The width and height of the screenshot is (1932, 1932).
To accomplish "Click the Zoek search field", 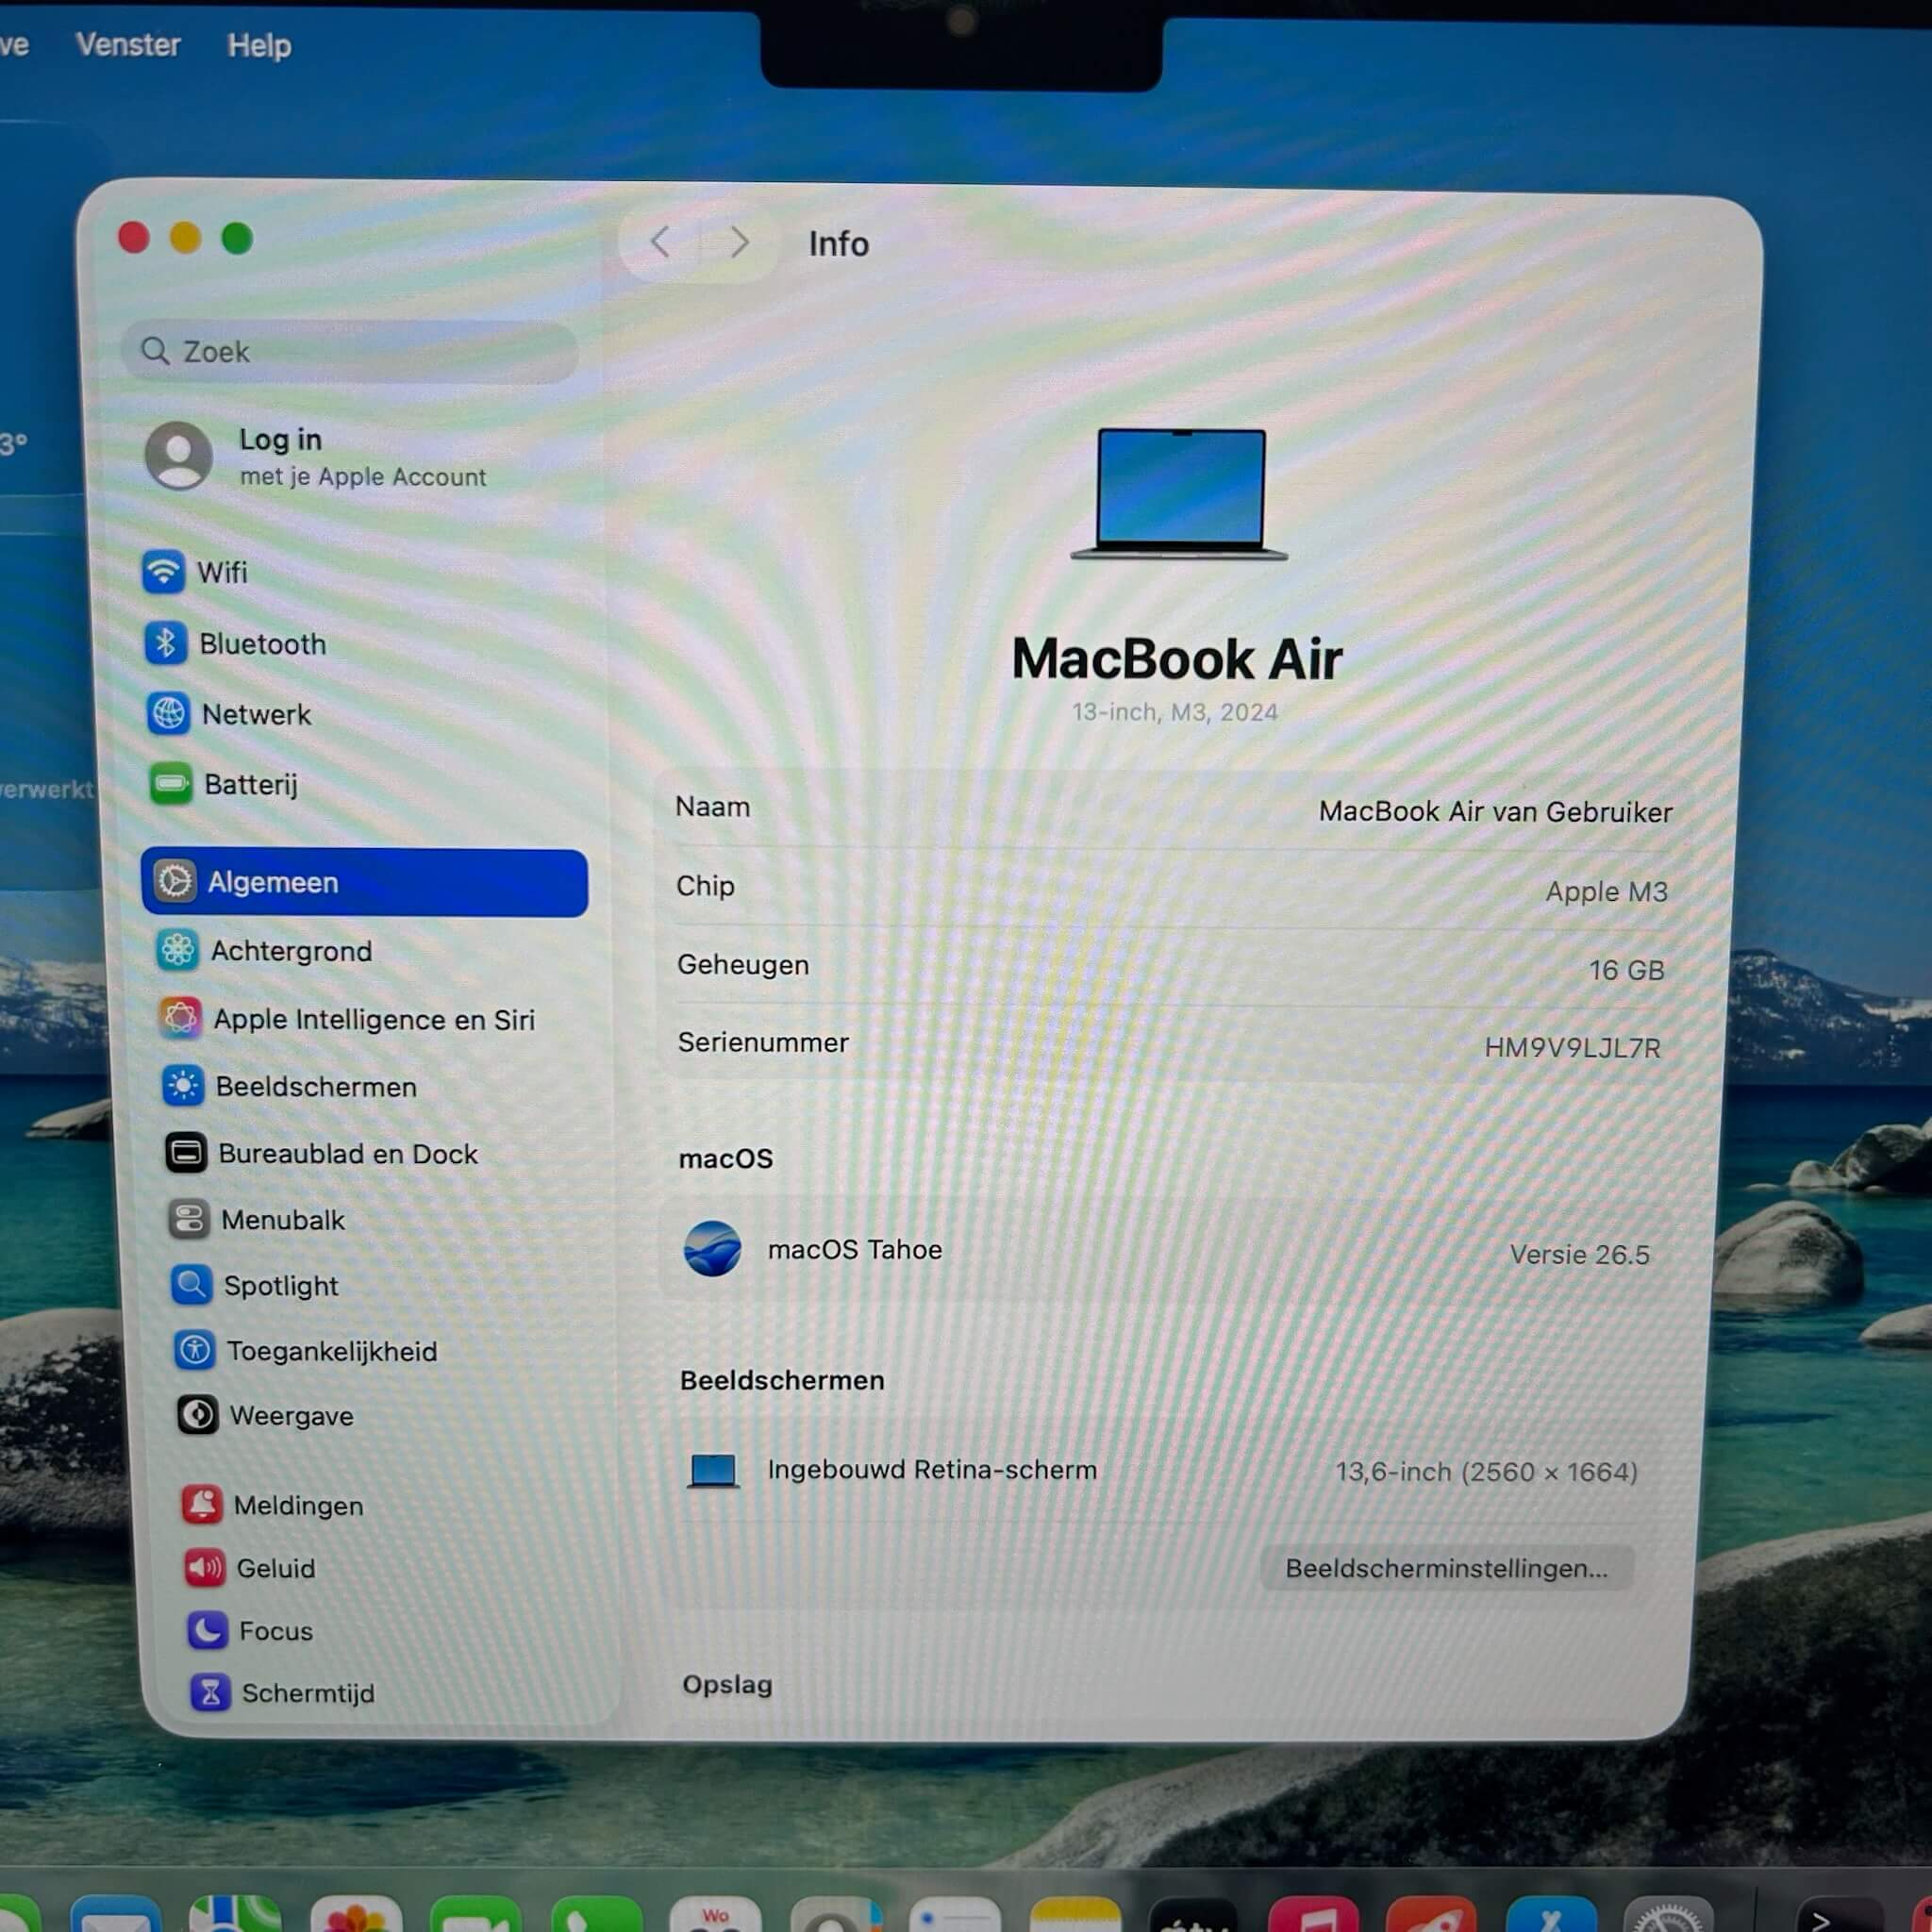I will (349, 352).
